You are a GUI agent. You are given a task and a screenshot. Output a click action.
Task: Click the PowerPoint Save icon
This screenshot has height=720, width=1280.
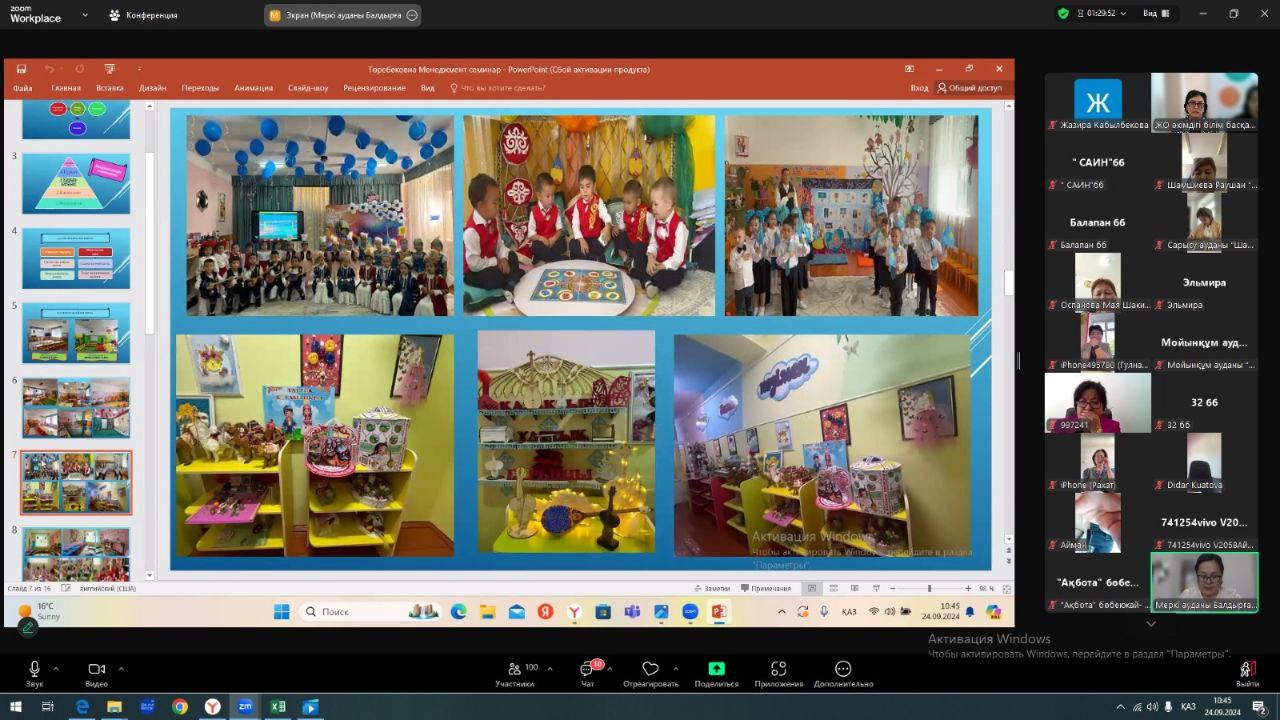[x=21, y=69]
